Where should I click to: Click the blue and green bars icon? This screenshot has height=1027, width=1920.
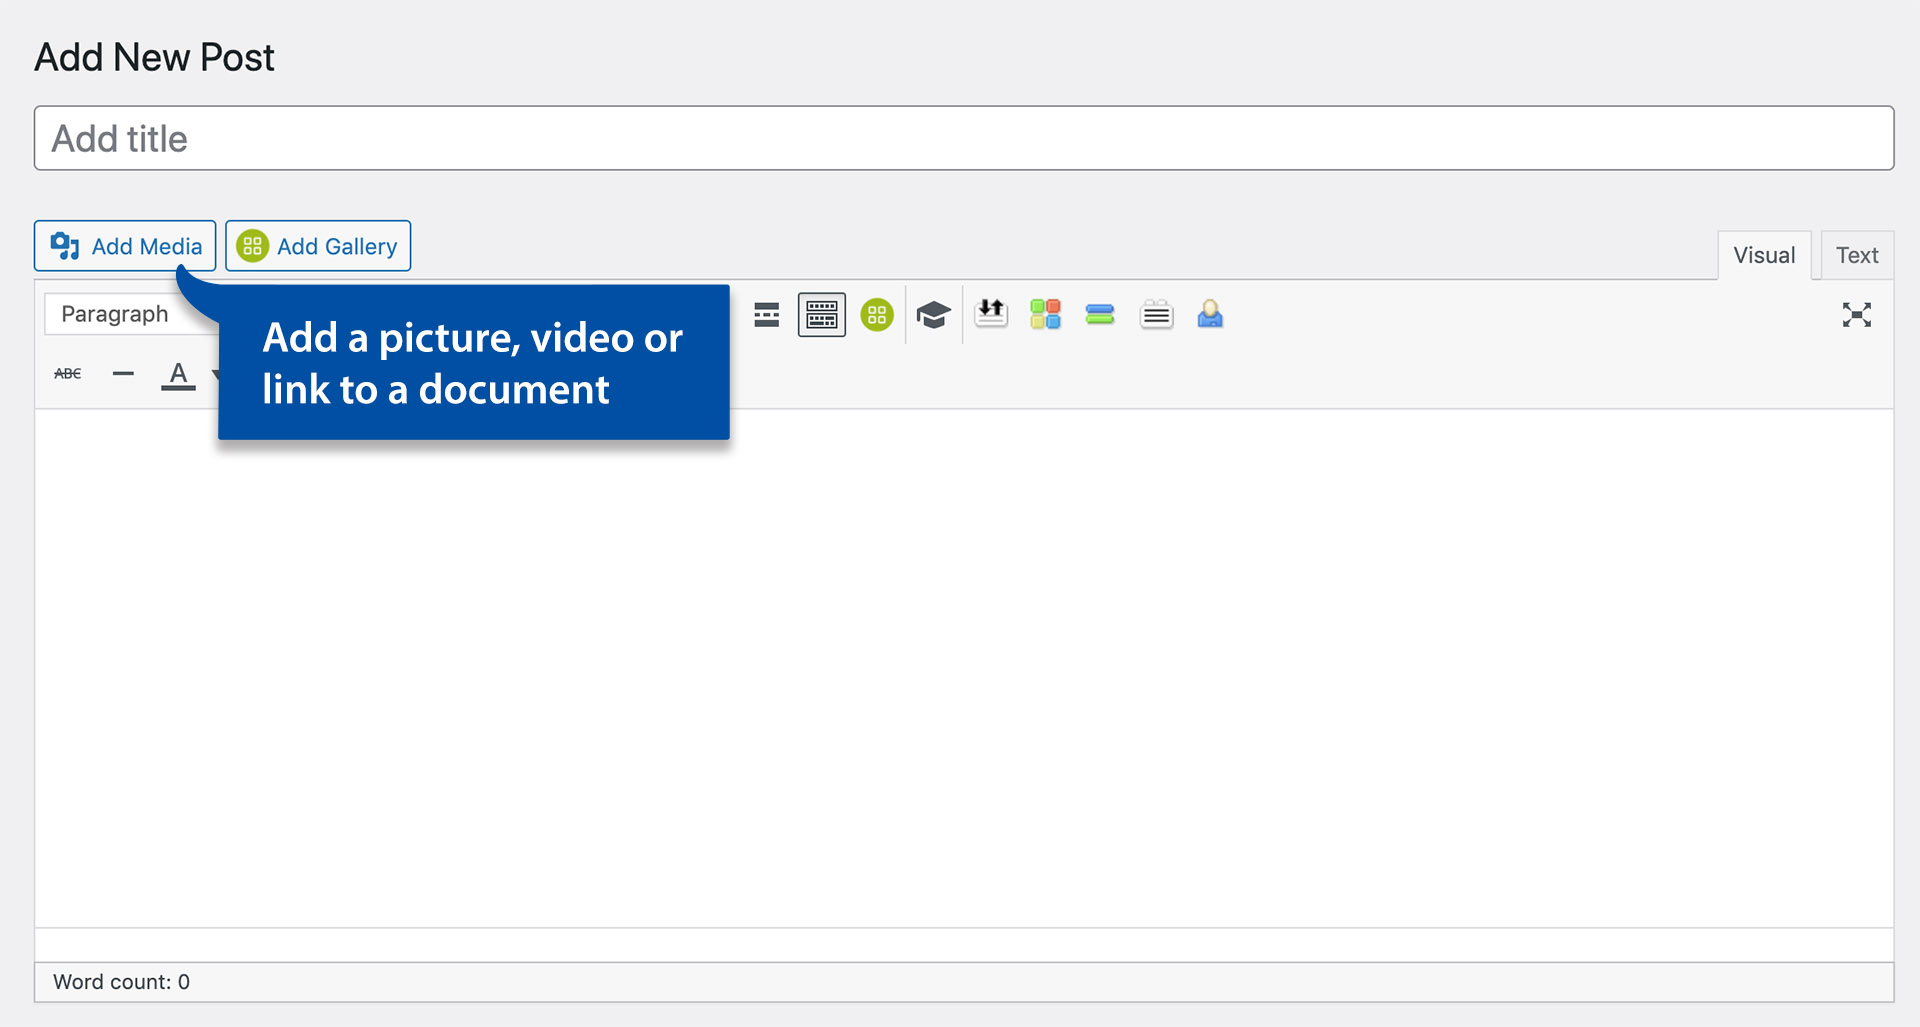(x=1100, y=314)
